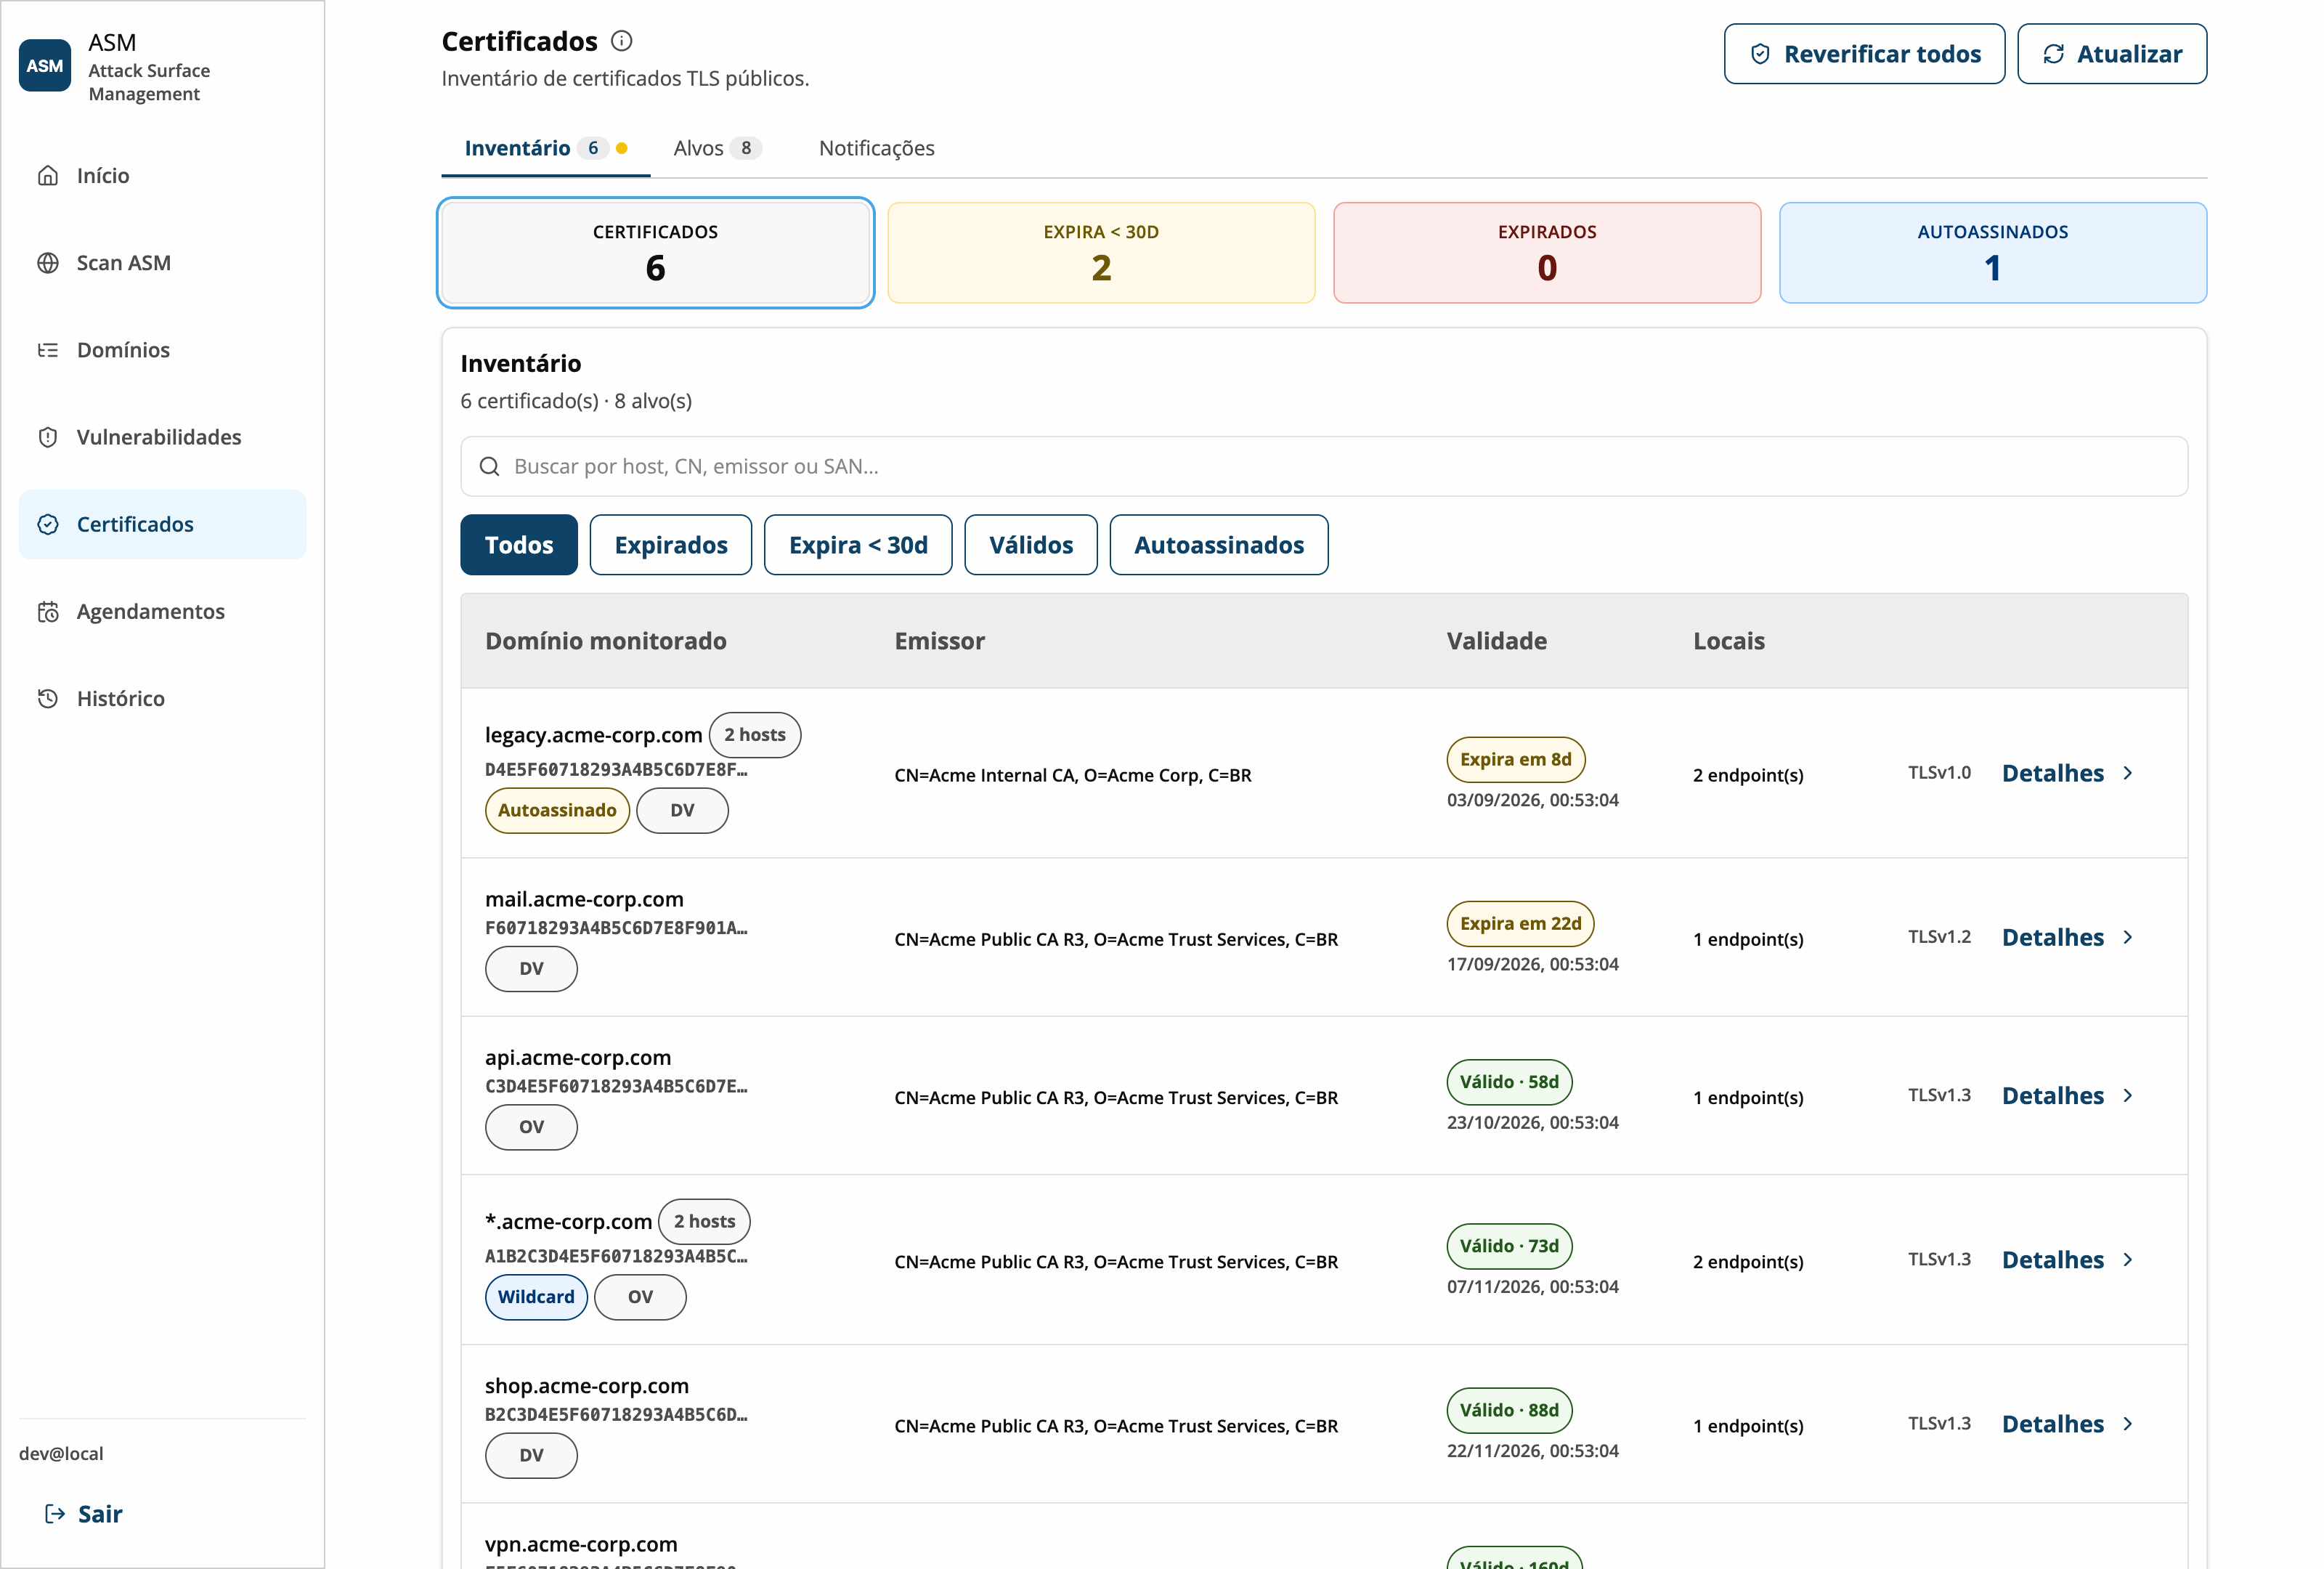This screenshot has height=1569, width=2324.
Task: Click the calendar icon beside Agendamentos
Action: (48, 612)
